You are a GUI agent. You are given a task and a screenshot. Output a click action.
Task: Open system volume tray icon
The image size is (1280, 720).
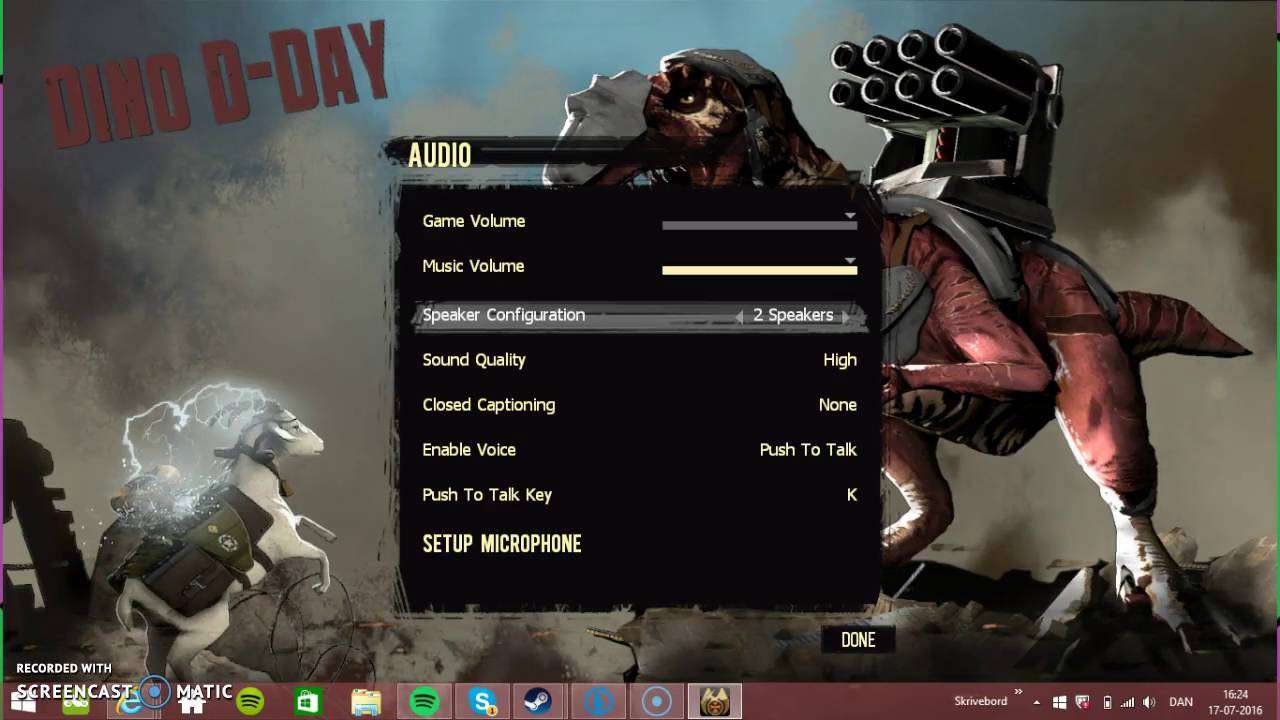pyautogui.click(x=1149, y=702)
